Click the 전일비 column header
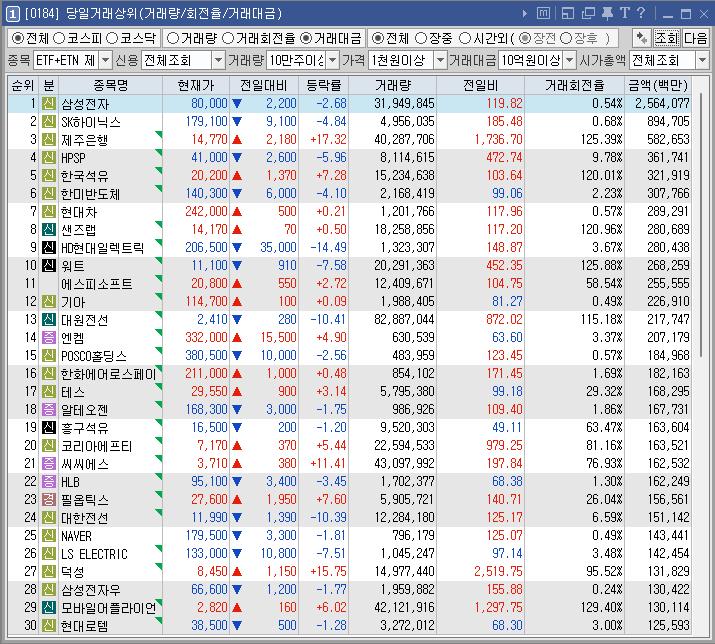This screenshot has width=715, height=644. tap(480, 85)
